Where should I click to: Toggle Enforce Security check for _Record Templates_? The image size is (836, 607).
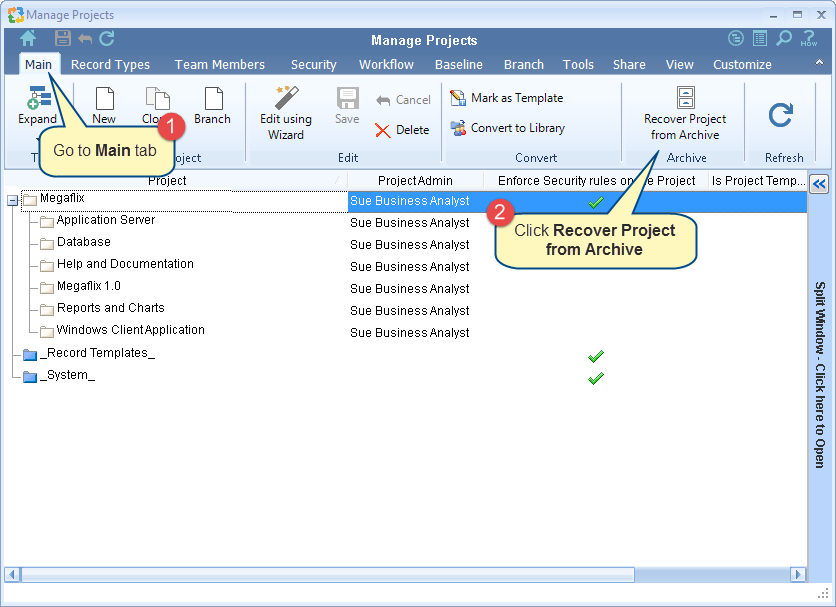click(x=596, y=356)
